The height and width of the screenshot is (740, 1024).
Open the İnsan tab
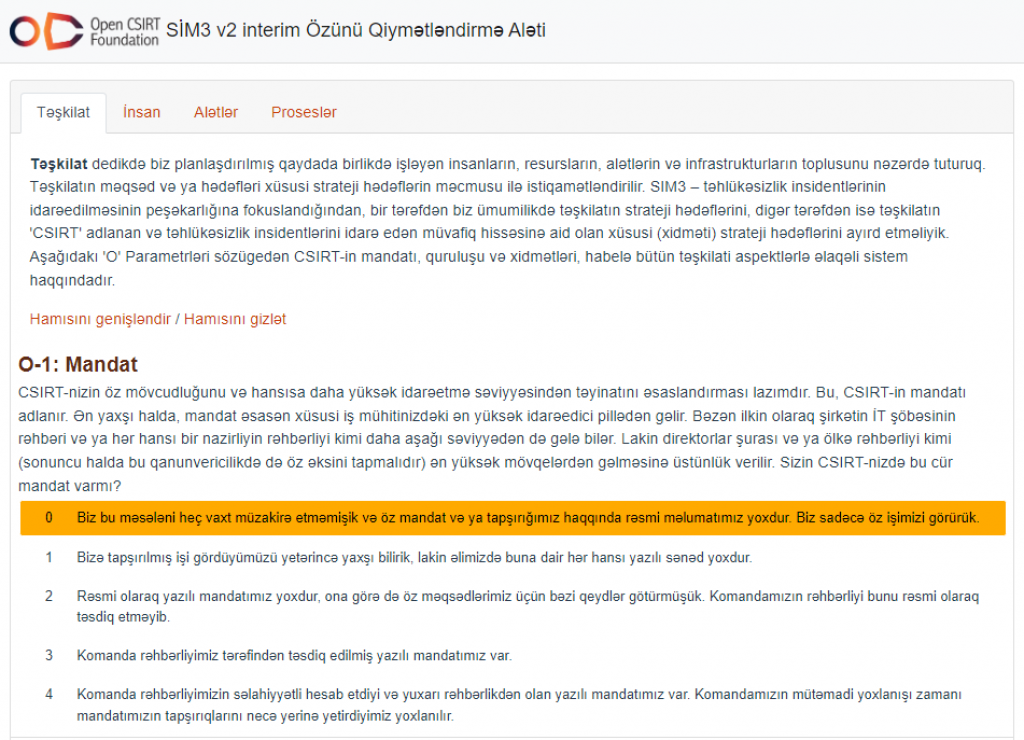pyautogui.click(x=141, y=112)
